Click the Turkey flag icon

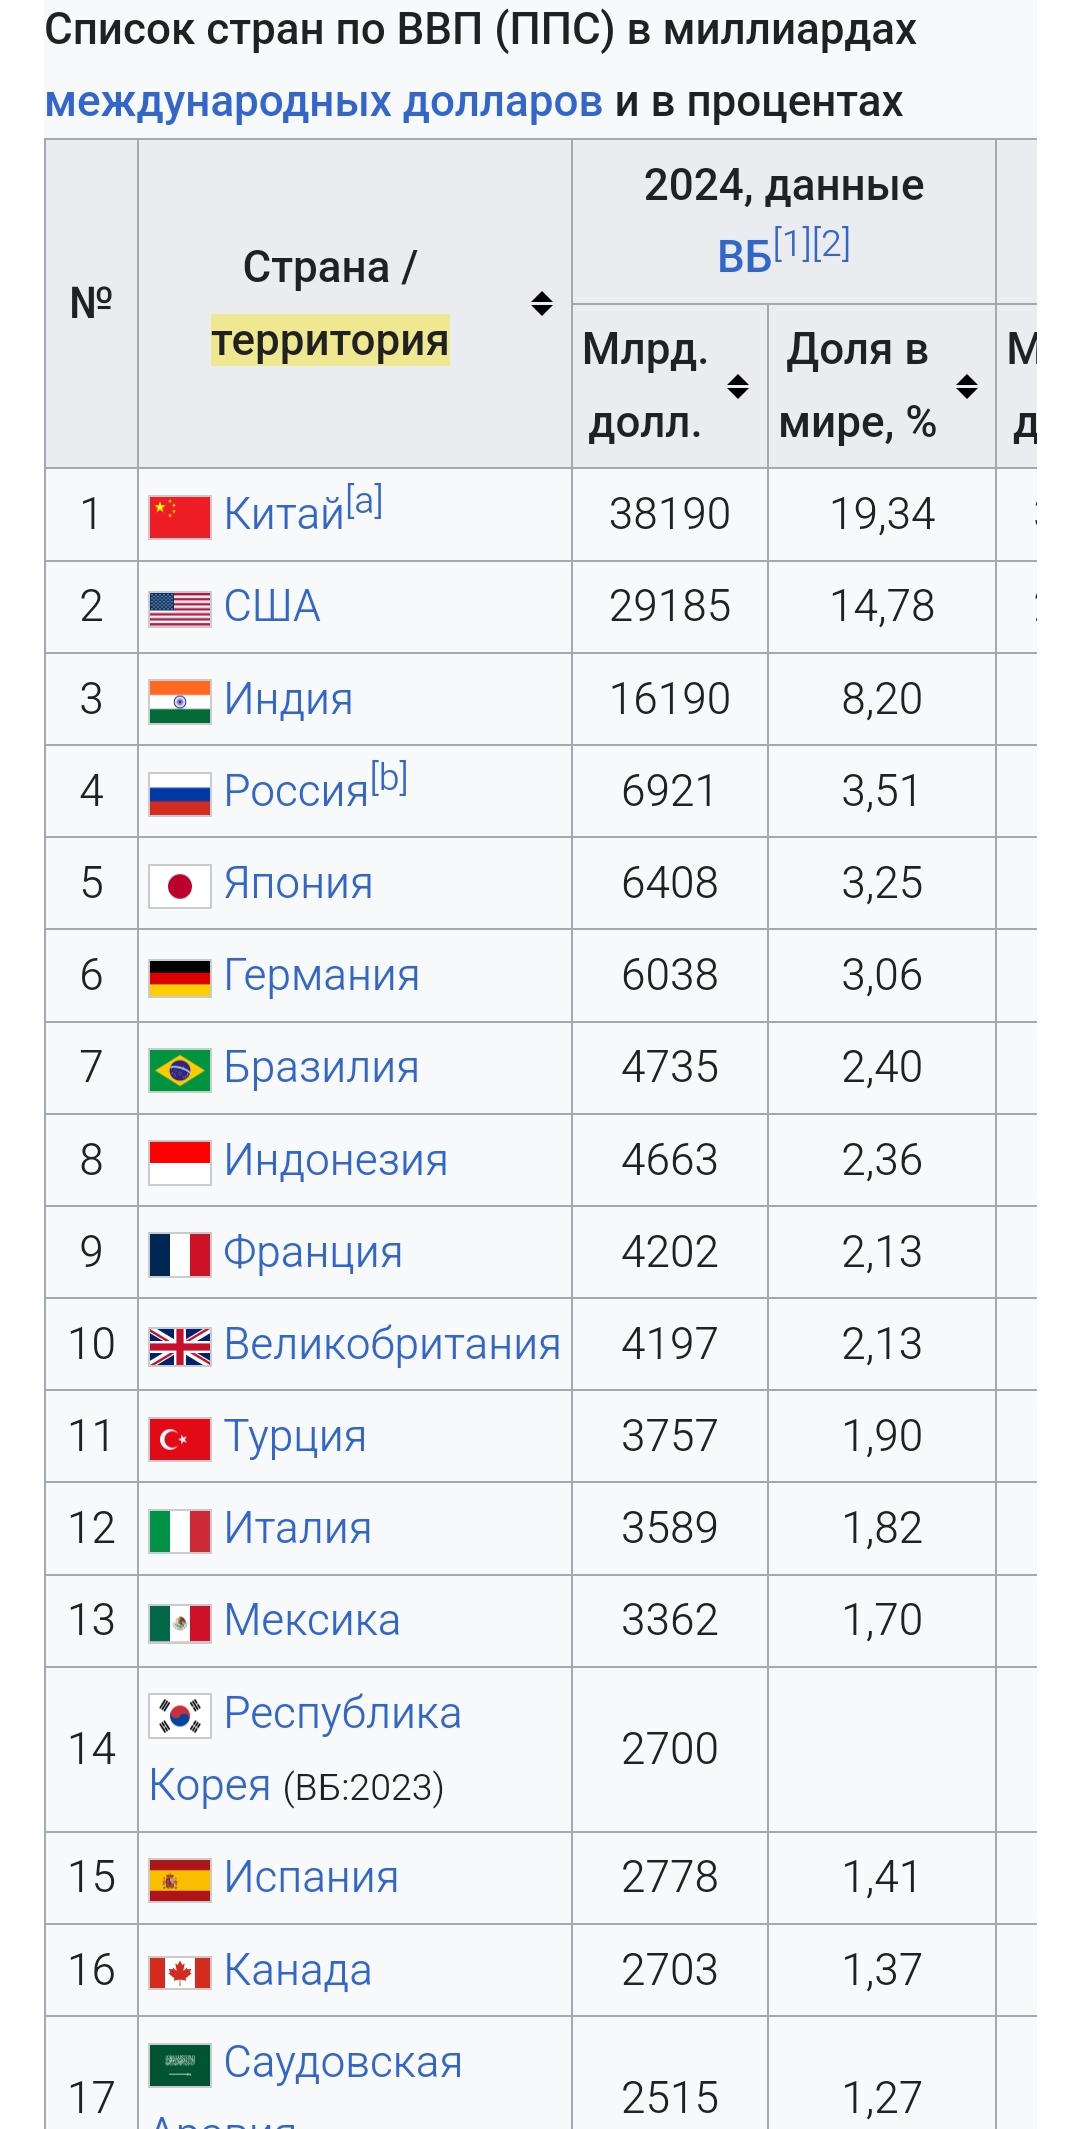tap(180, 1439)
